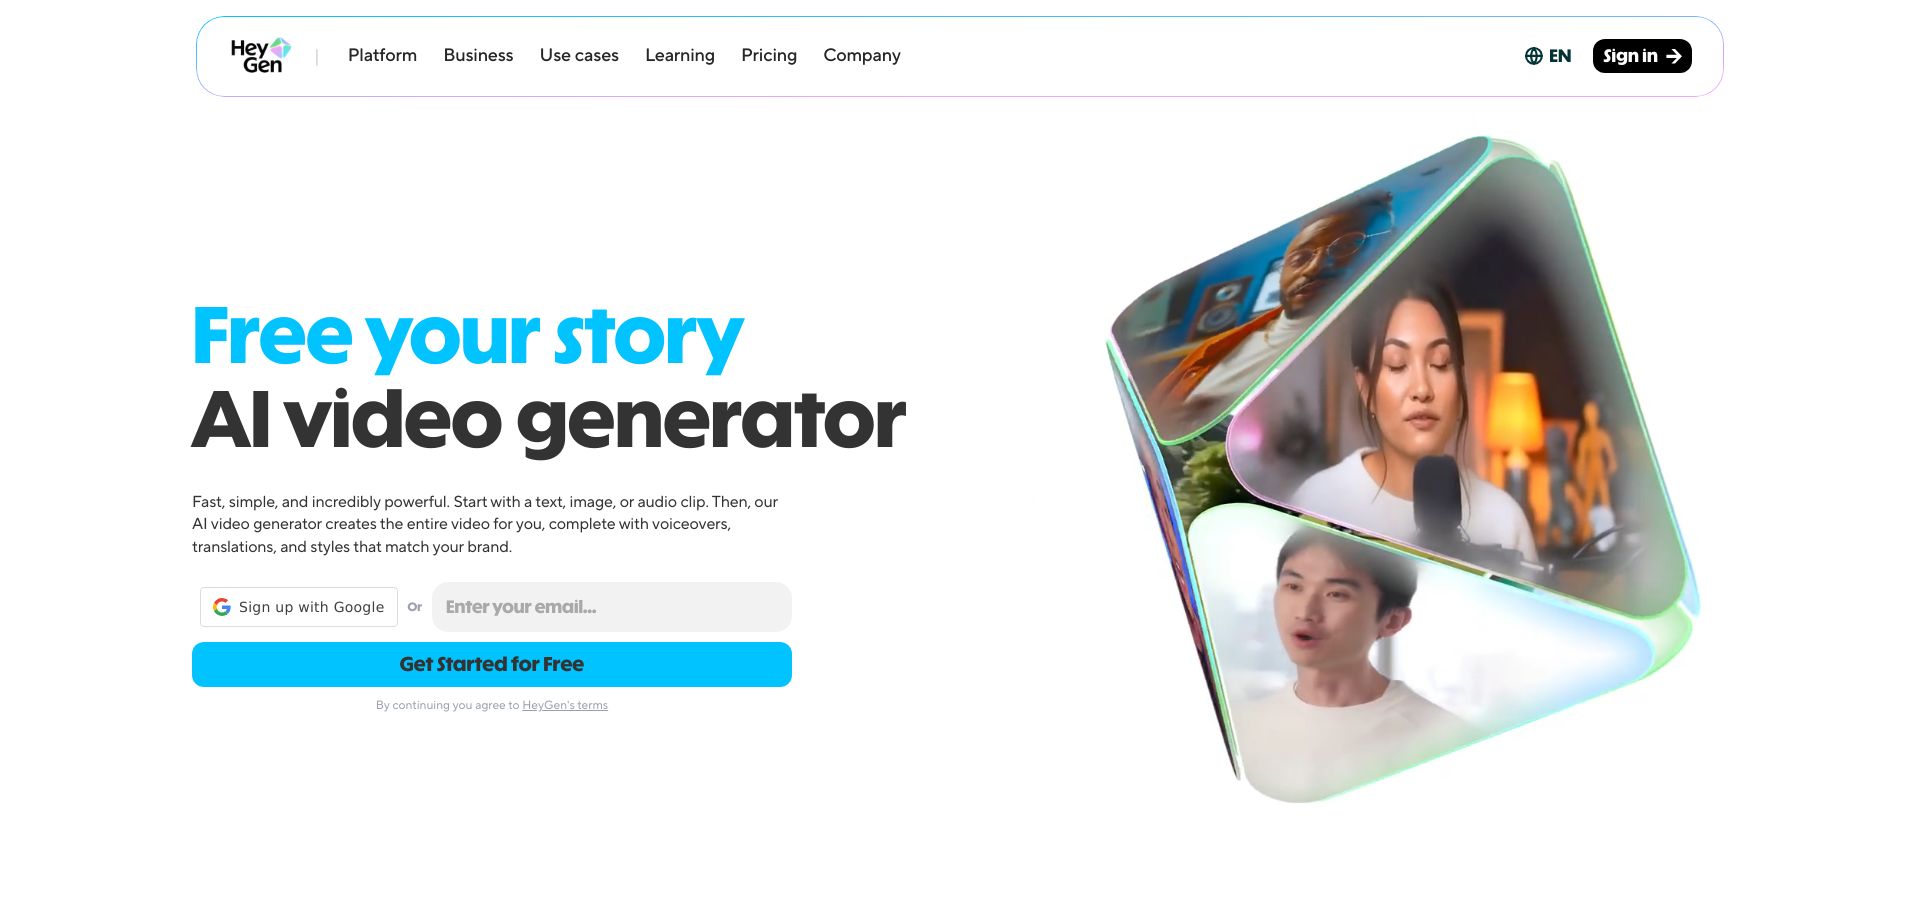1920x900 pixels.
Task: Click the Google G logo icon
Action: 222,607
